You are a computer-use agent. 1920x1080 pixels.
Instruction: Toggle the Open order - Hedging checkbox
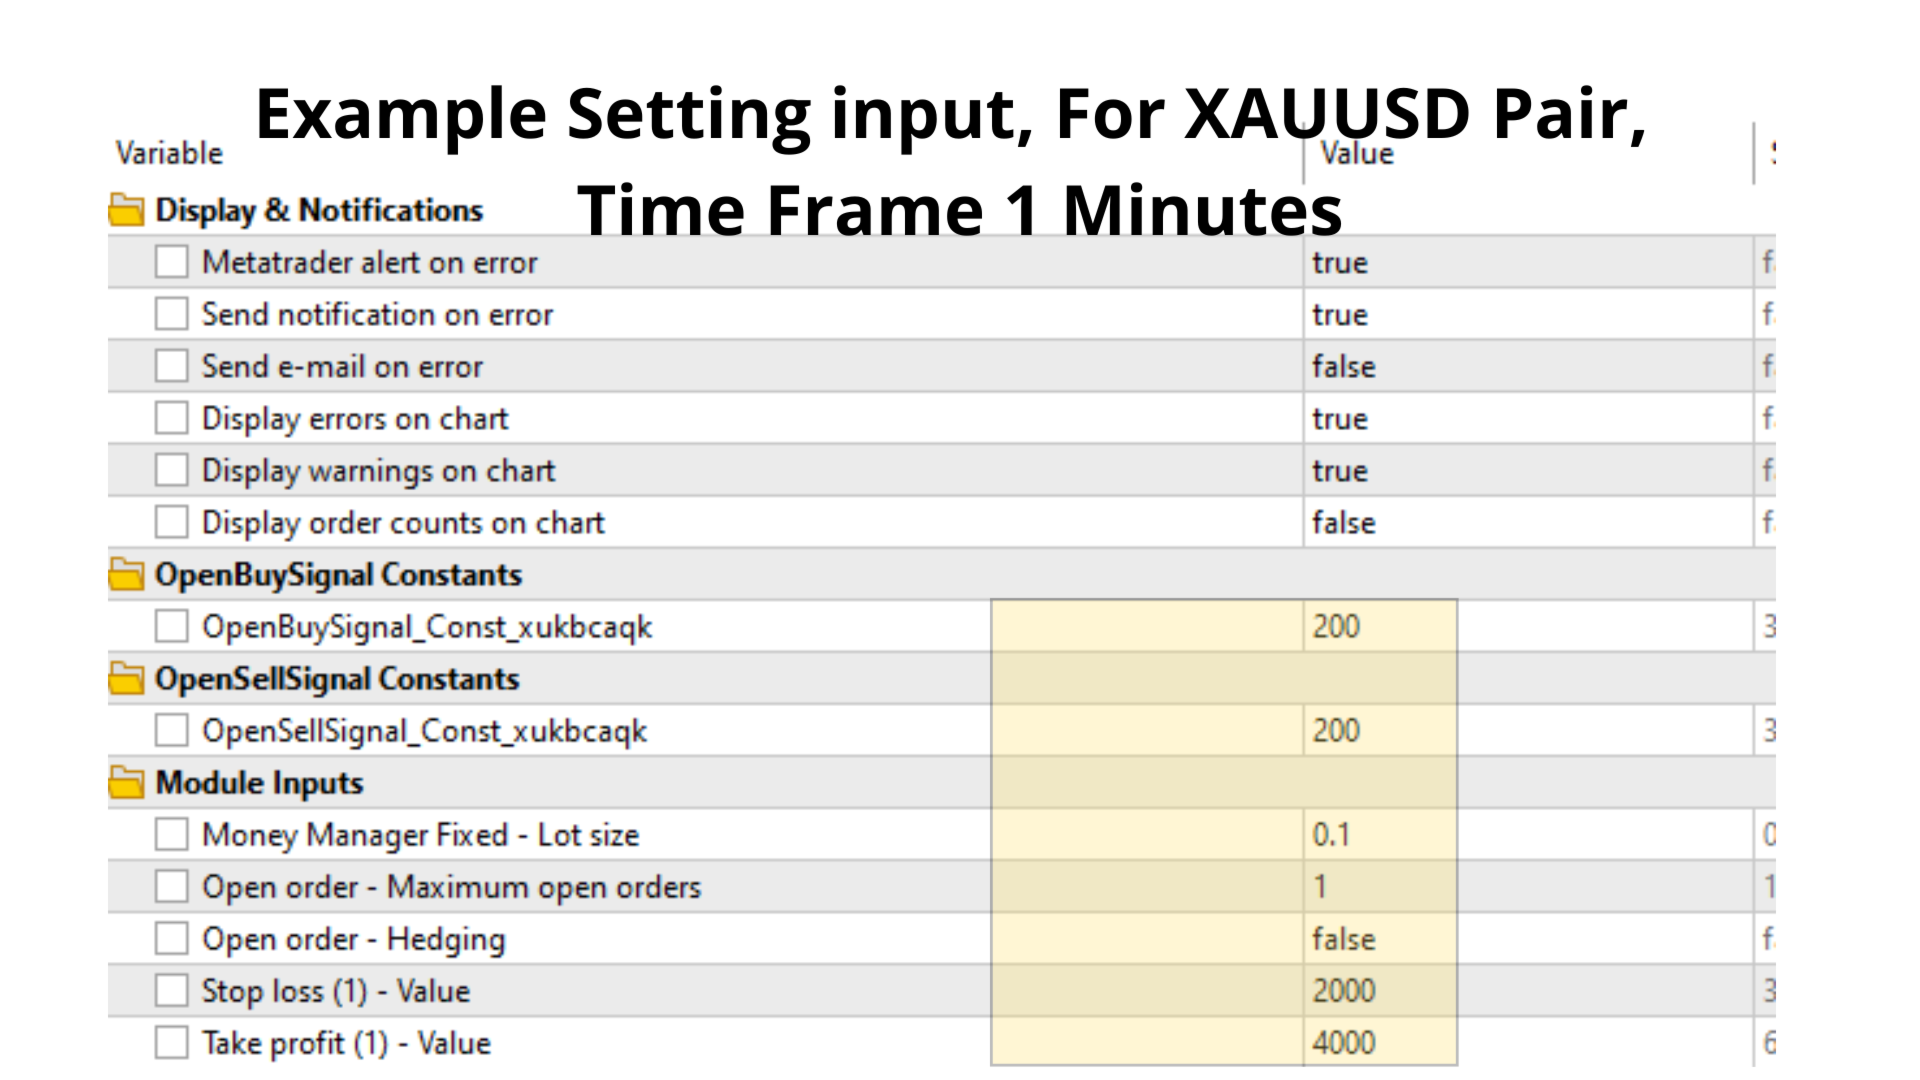tap(171, 938)
